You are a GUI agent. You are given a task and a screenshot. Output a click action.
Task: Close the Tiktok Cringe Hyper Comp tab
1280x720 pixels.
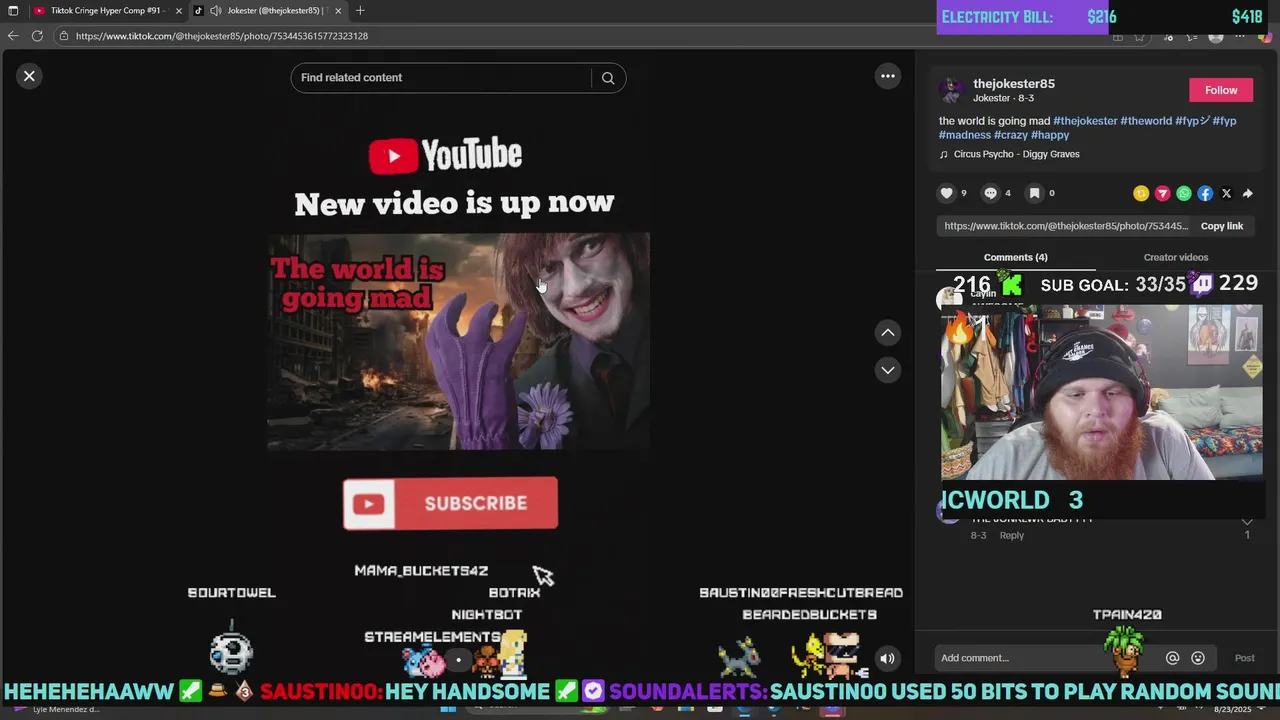click(x=179, y=11)
